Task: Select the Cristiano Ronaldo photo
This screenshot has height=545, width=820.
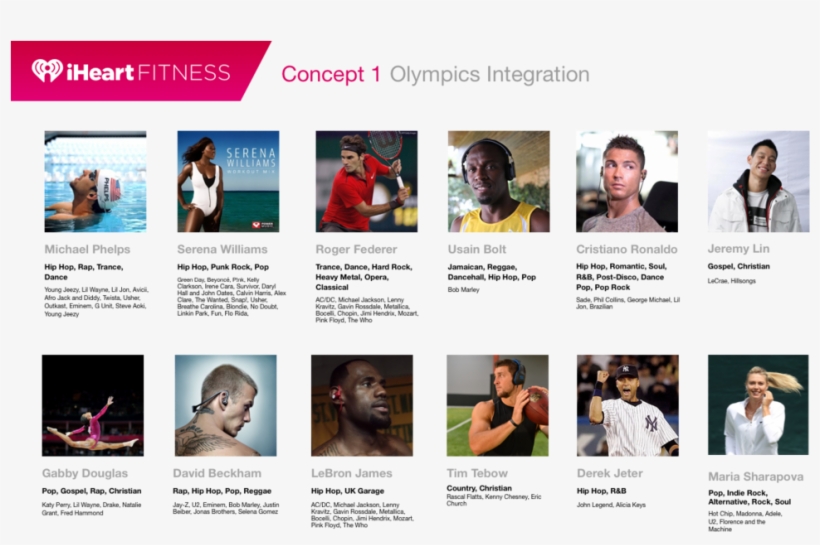Action: click(x=627, y=181)
